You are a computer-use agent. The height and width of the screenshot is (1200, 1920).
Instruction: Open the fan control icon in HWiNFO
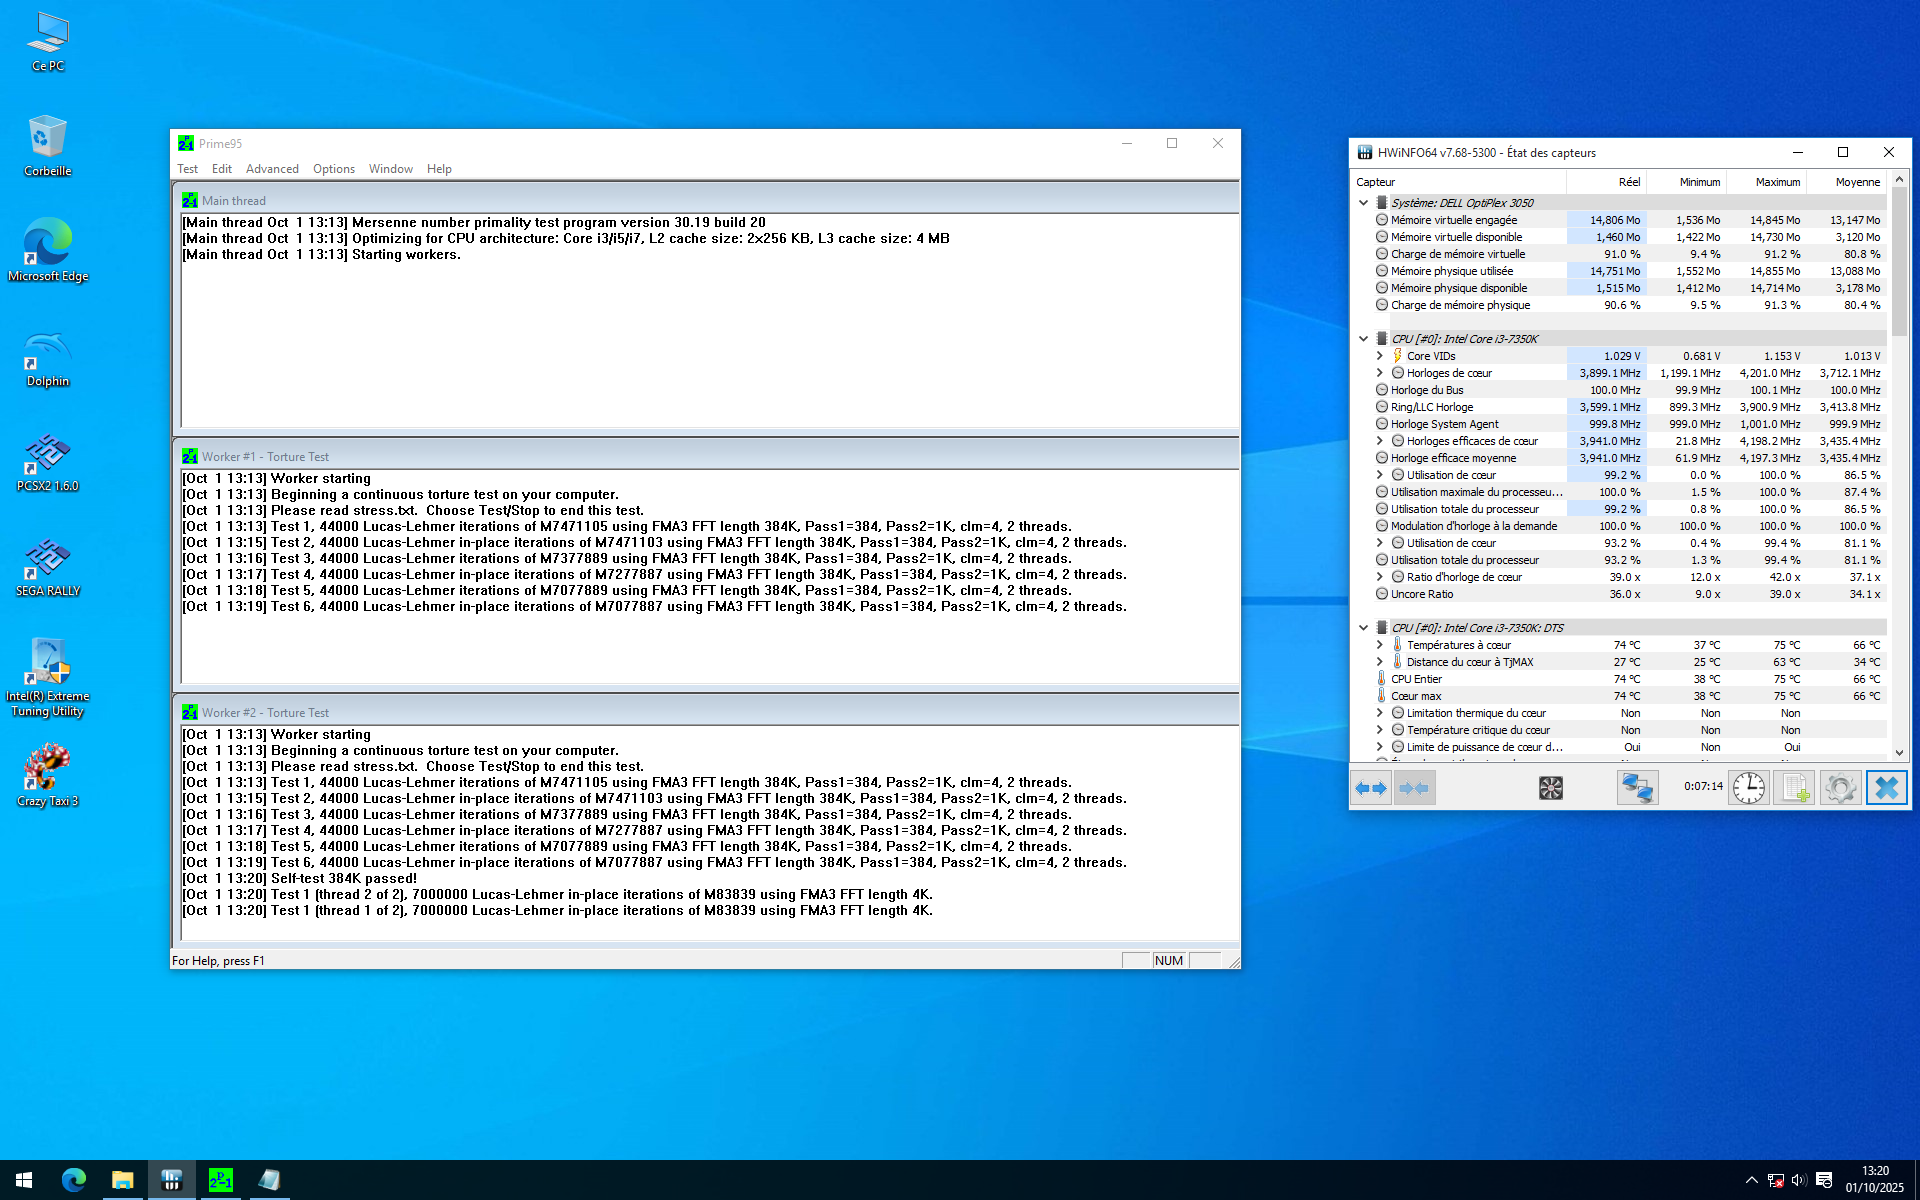(x=1550, y=788)
